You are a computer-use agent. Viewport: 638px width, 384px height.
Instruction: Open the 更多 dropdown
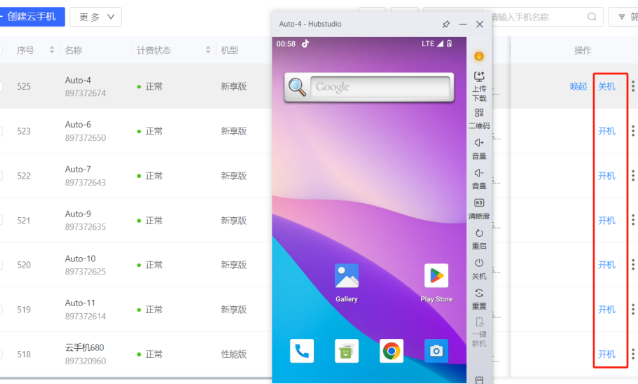tap(96, 17)
